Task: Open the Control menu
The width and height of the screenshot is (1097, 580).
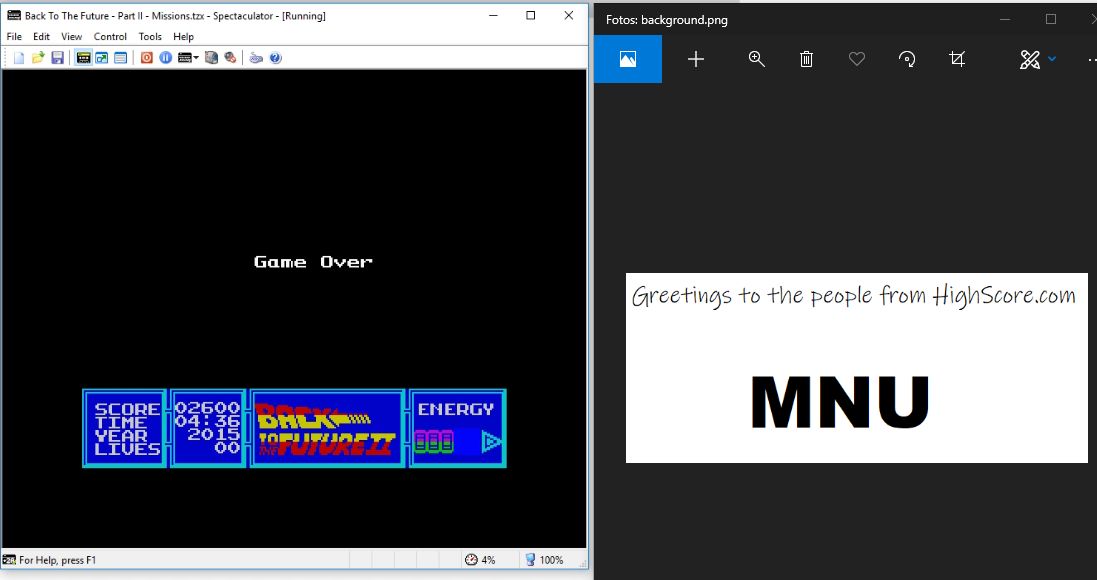Action: 110,37
